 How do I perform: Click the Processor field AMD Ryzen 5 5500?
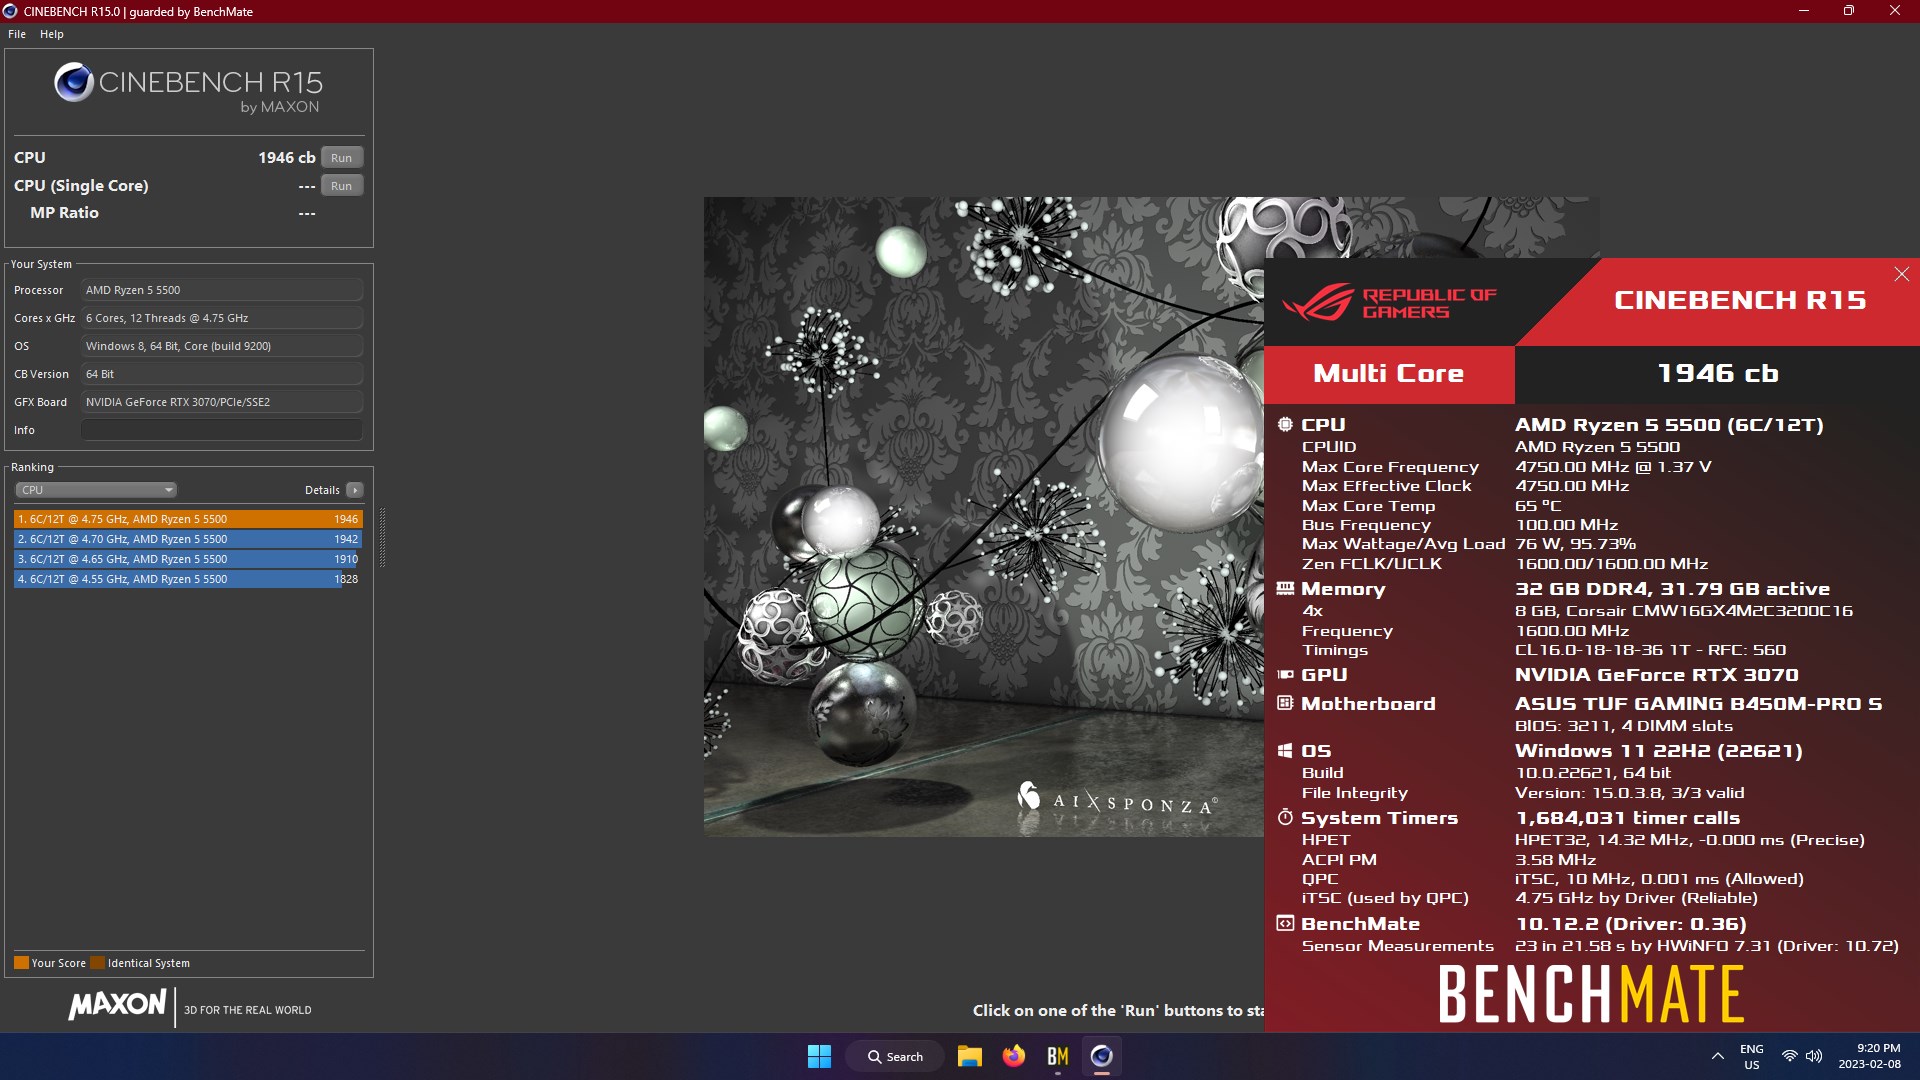[222, 290]
